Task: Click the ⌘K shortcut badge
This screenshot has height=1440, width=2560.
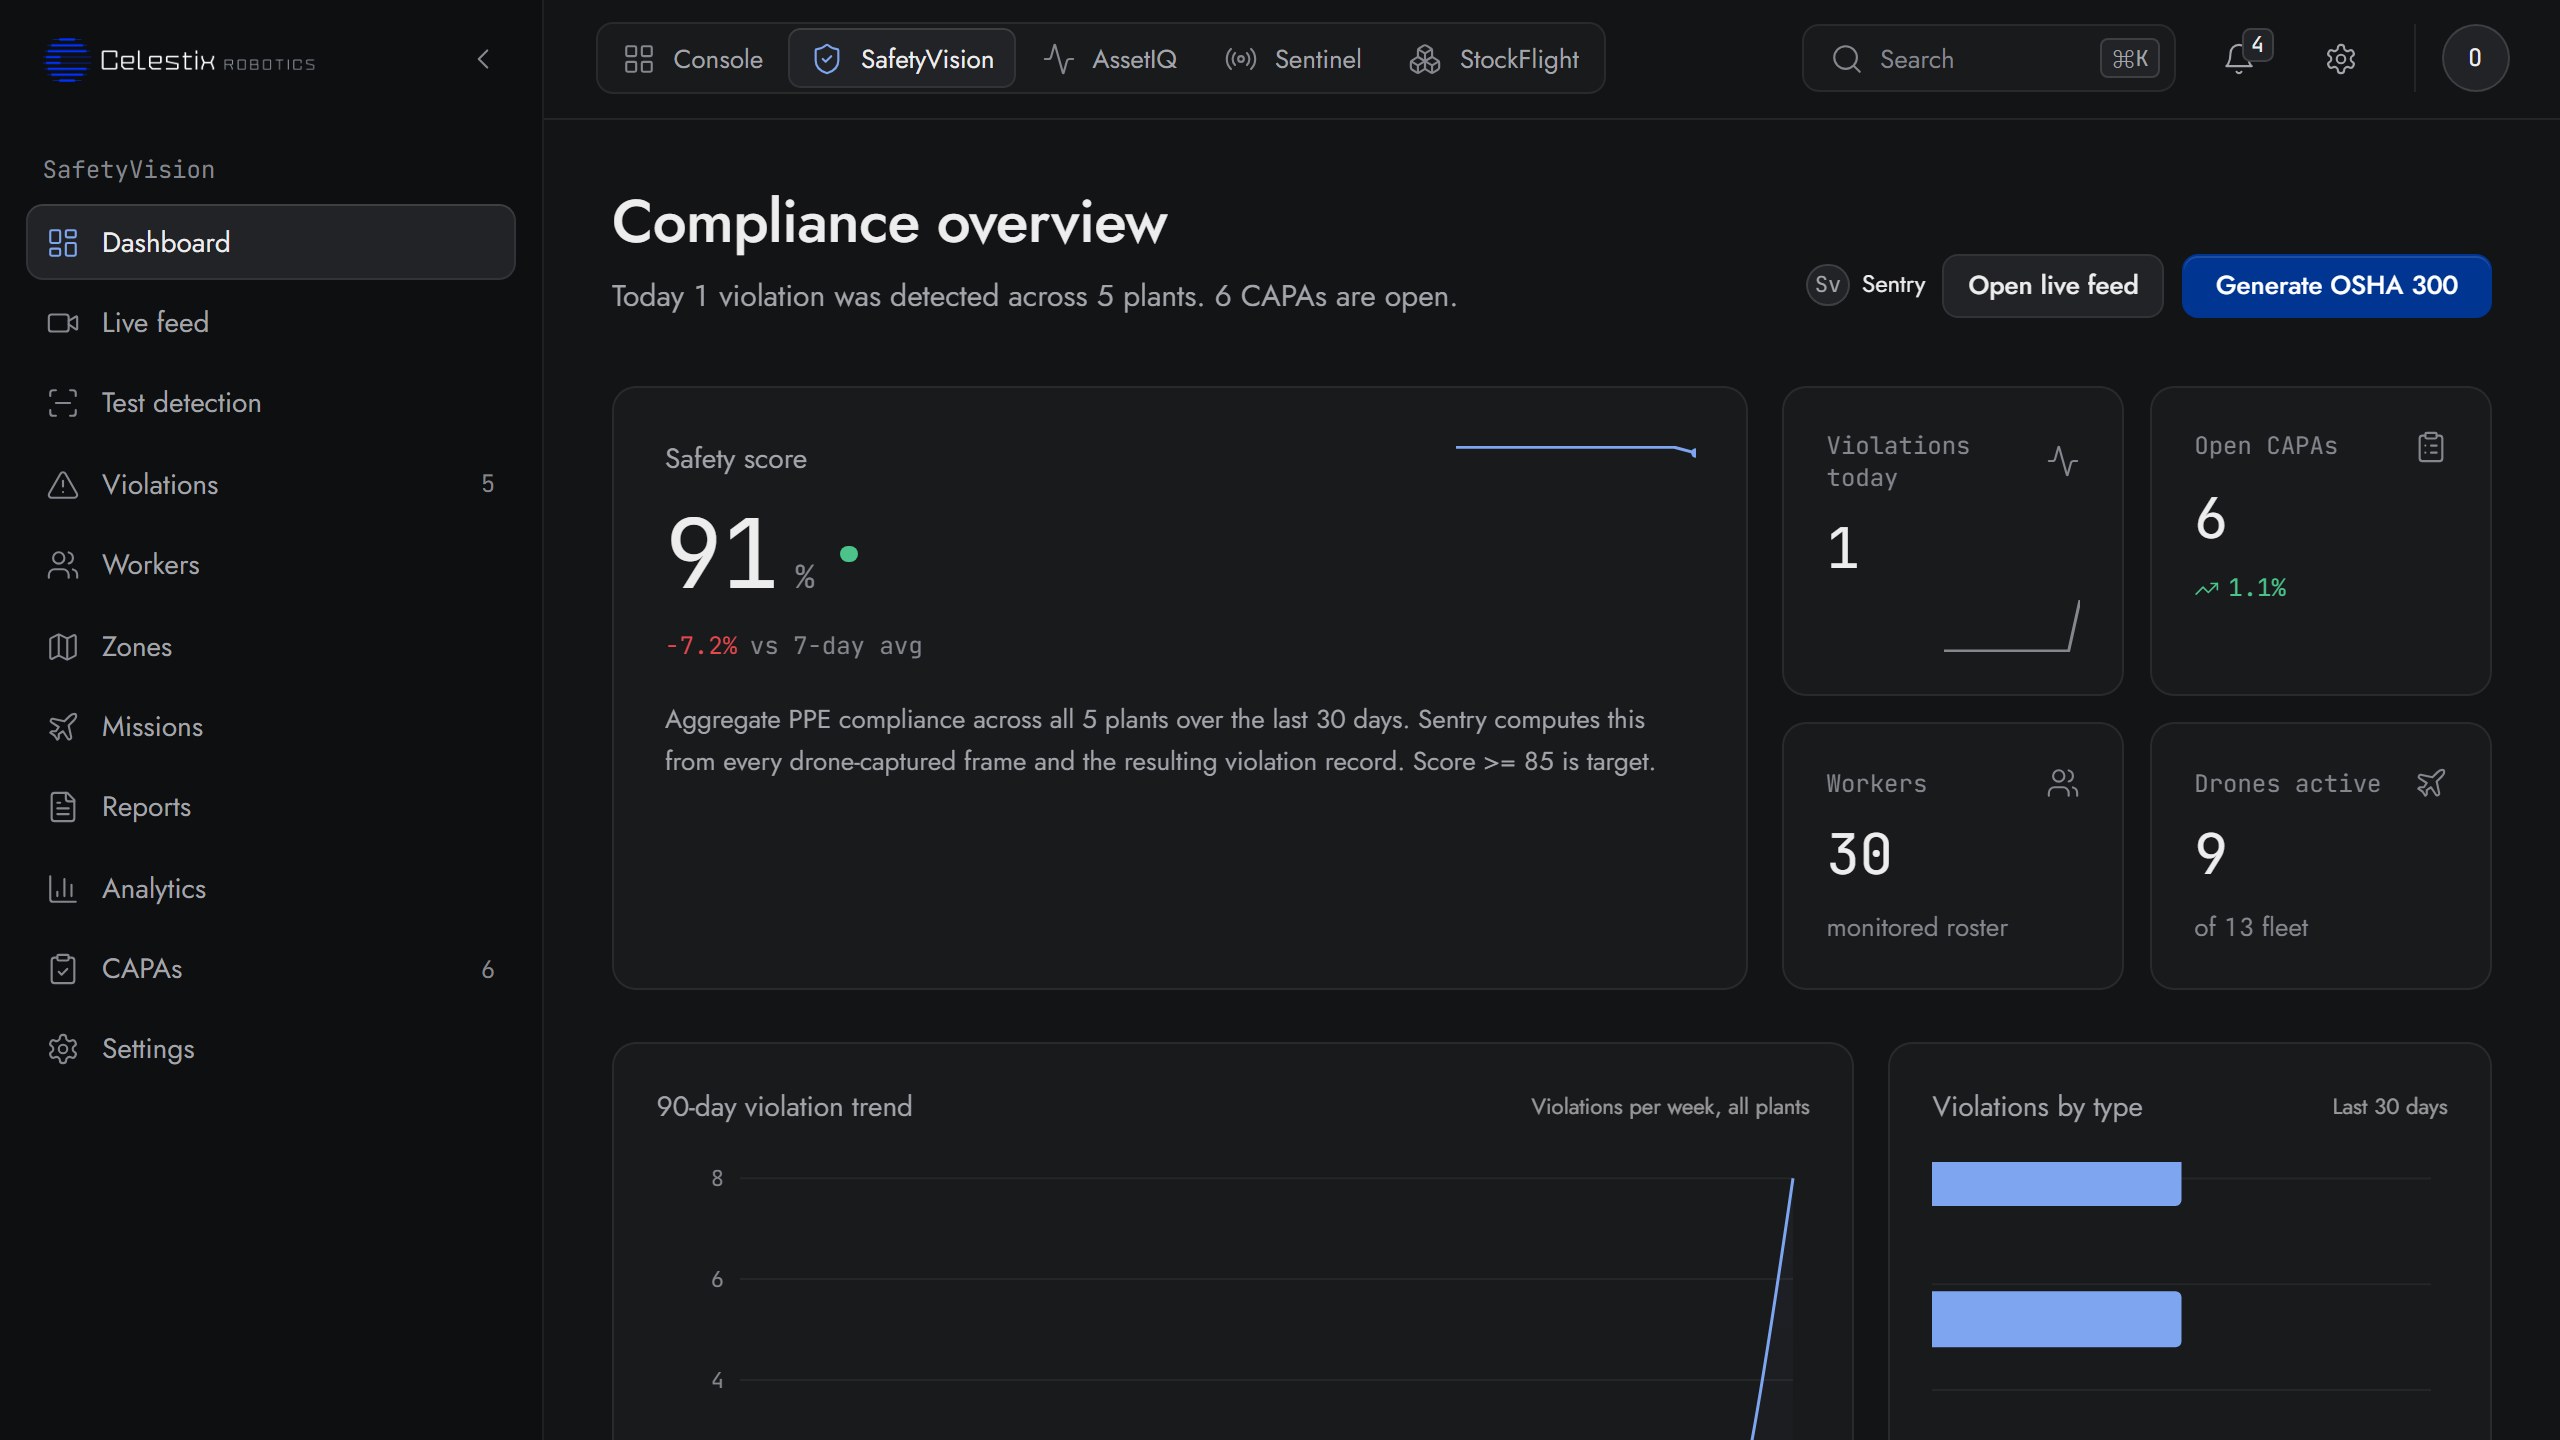Action: [2130, 59]
